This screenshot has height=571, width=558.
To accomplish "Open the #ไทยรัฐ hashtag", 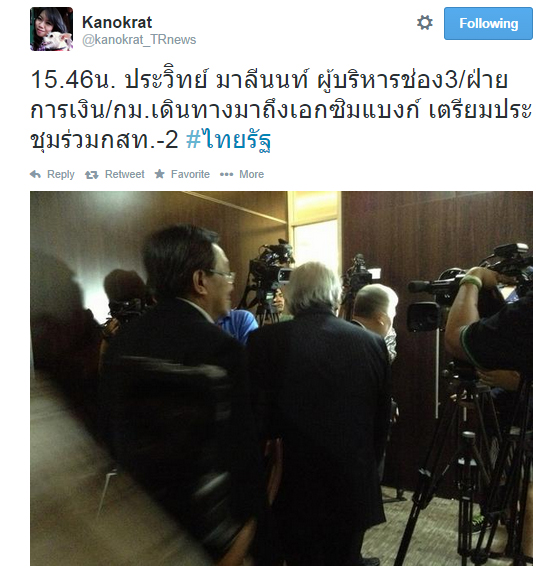I will click(229, 140).
